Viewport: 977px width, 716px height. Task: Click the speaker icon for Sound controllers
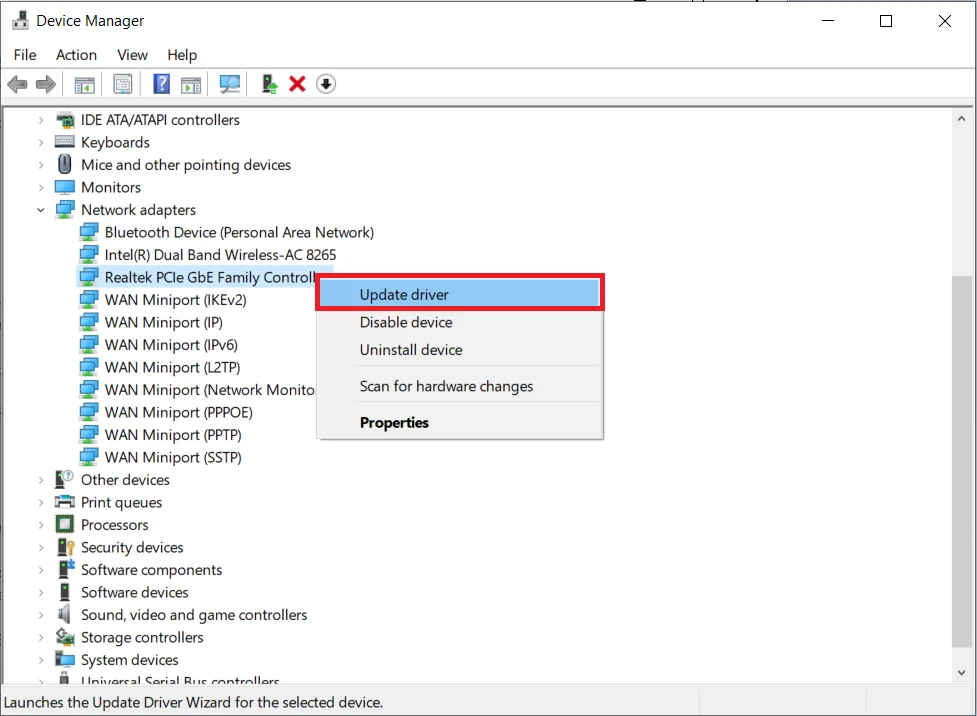[x=64, y=614]
